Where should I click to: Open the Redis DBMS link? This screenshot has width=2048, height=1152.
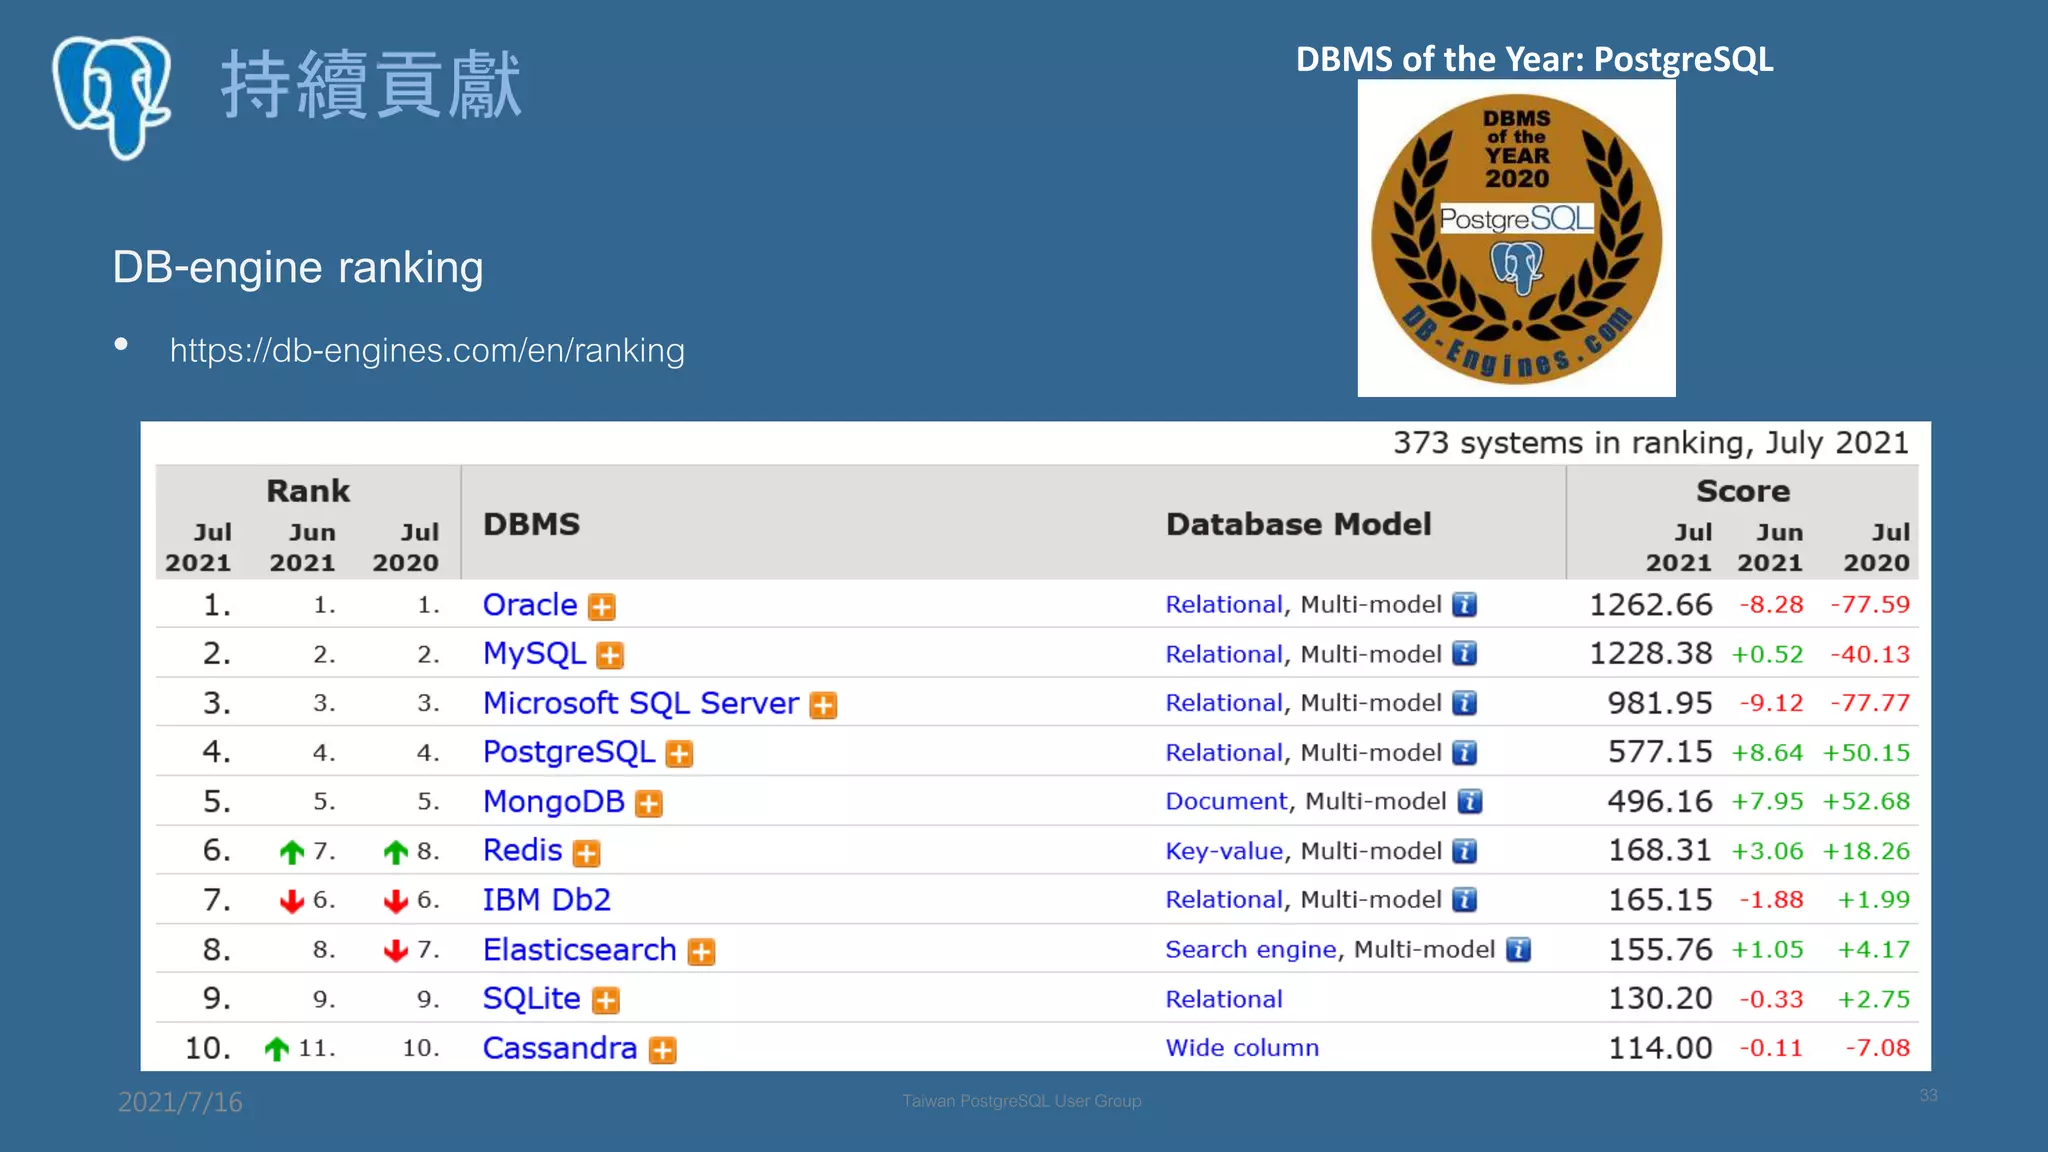(522, 850)
